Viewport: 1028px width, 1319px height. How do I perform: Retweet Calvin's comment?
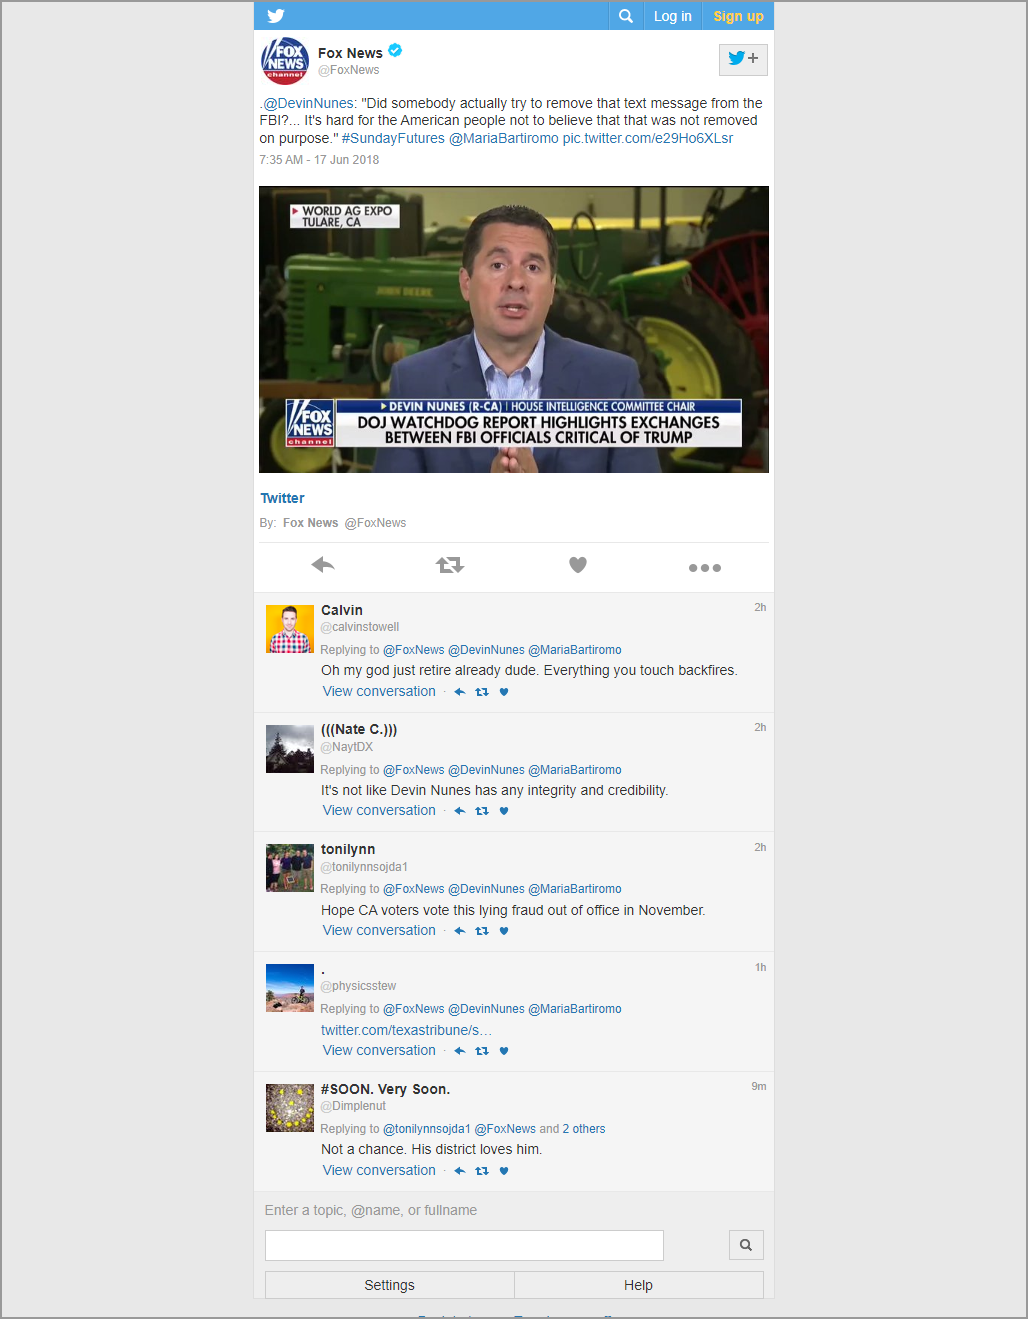[482, 692]
